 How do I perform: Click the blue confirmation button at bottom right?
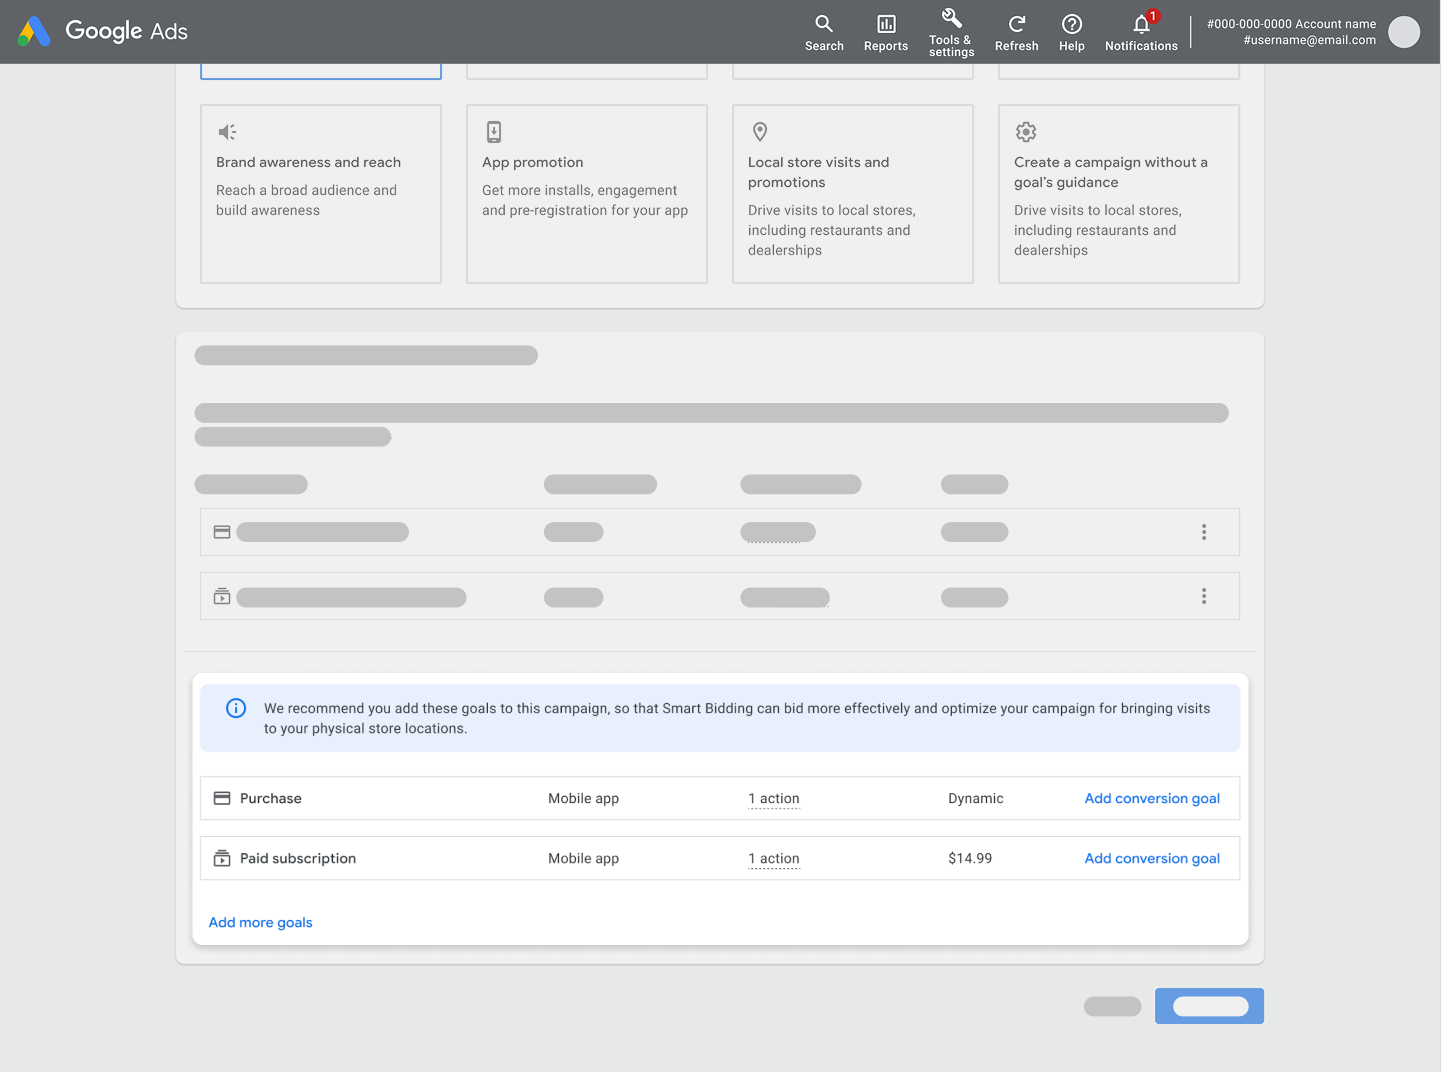click(1209, 1006)
